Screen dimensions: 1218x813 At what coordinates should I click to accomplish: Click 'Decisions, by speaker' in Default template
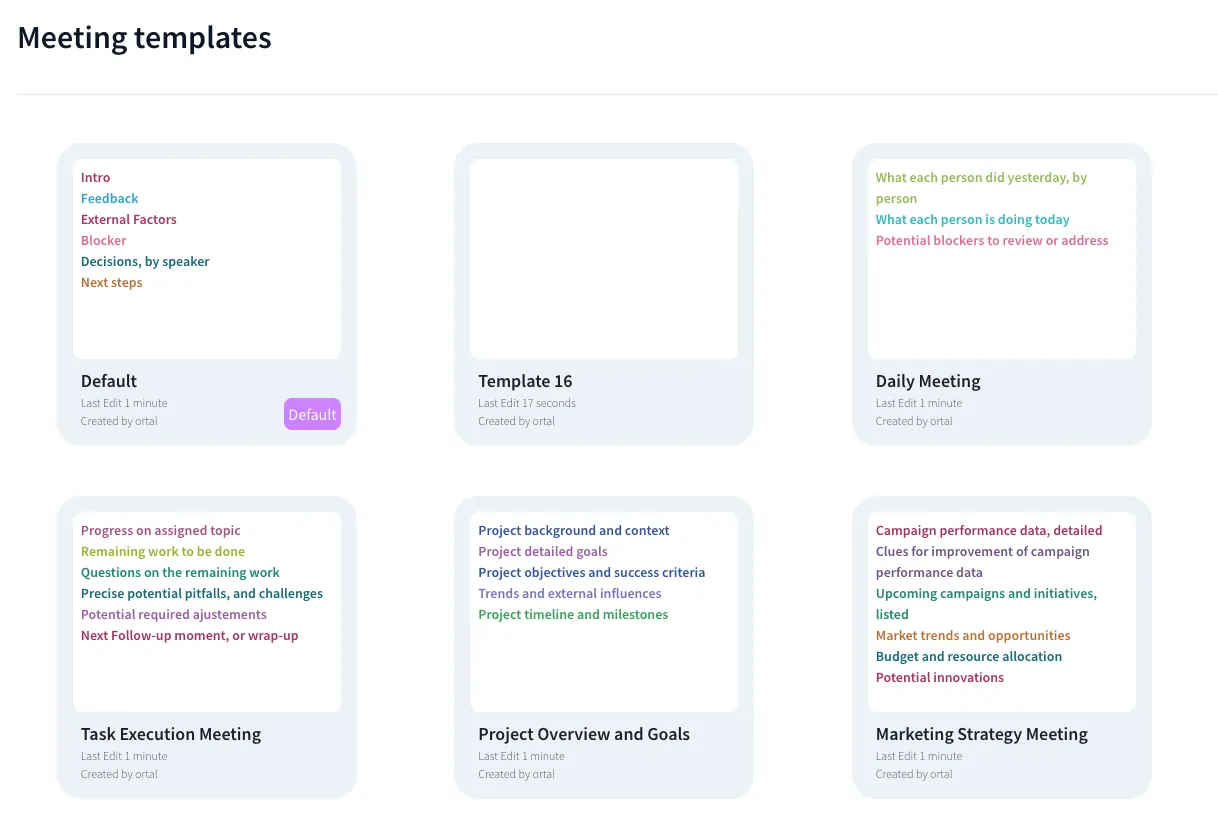[145, 262]
